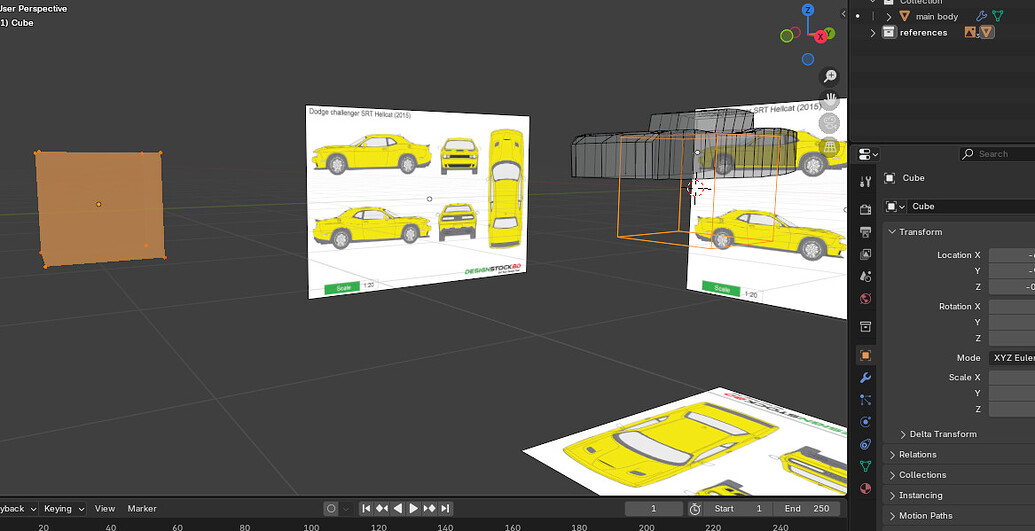Click the image object icon on references row
The width and height of the screenshot is (1035, 531).
click(x=970, y=32)
